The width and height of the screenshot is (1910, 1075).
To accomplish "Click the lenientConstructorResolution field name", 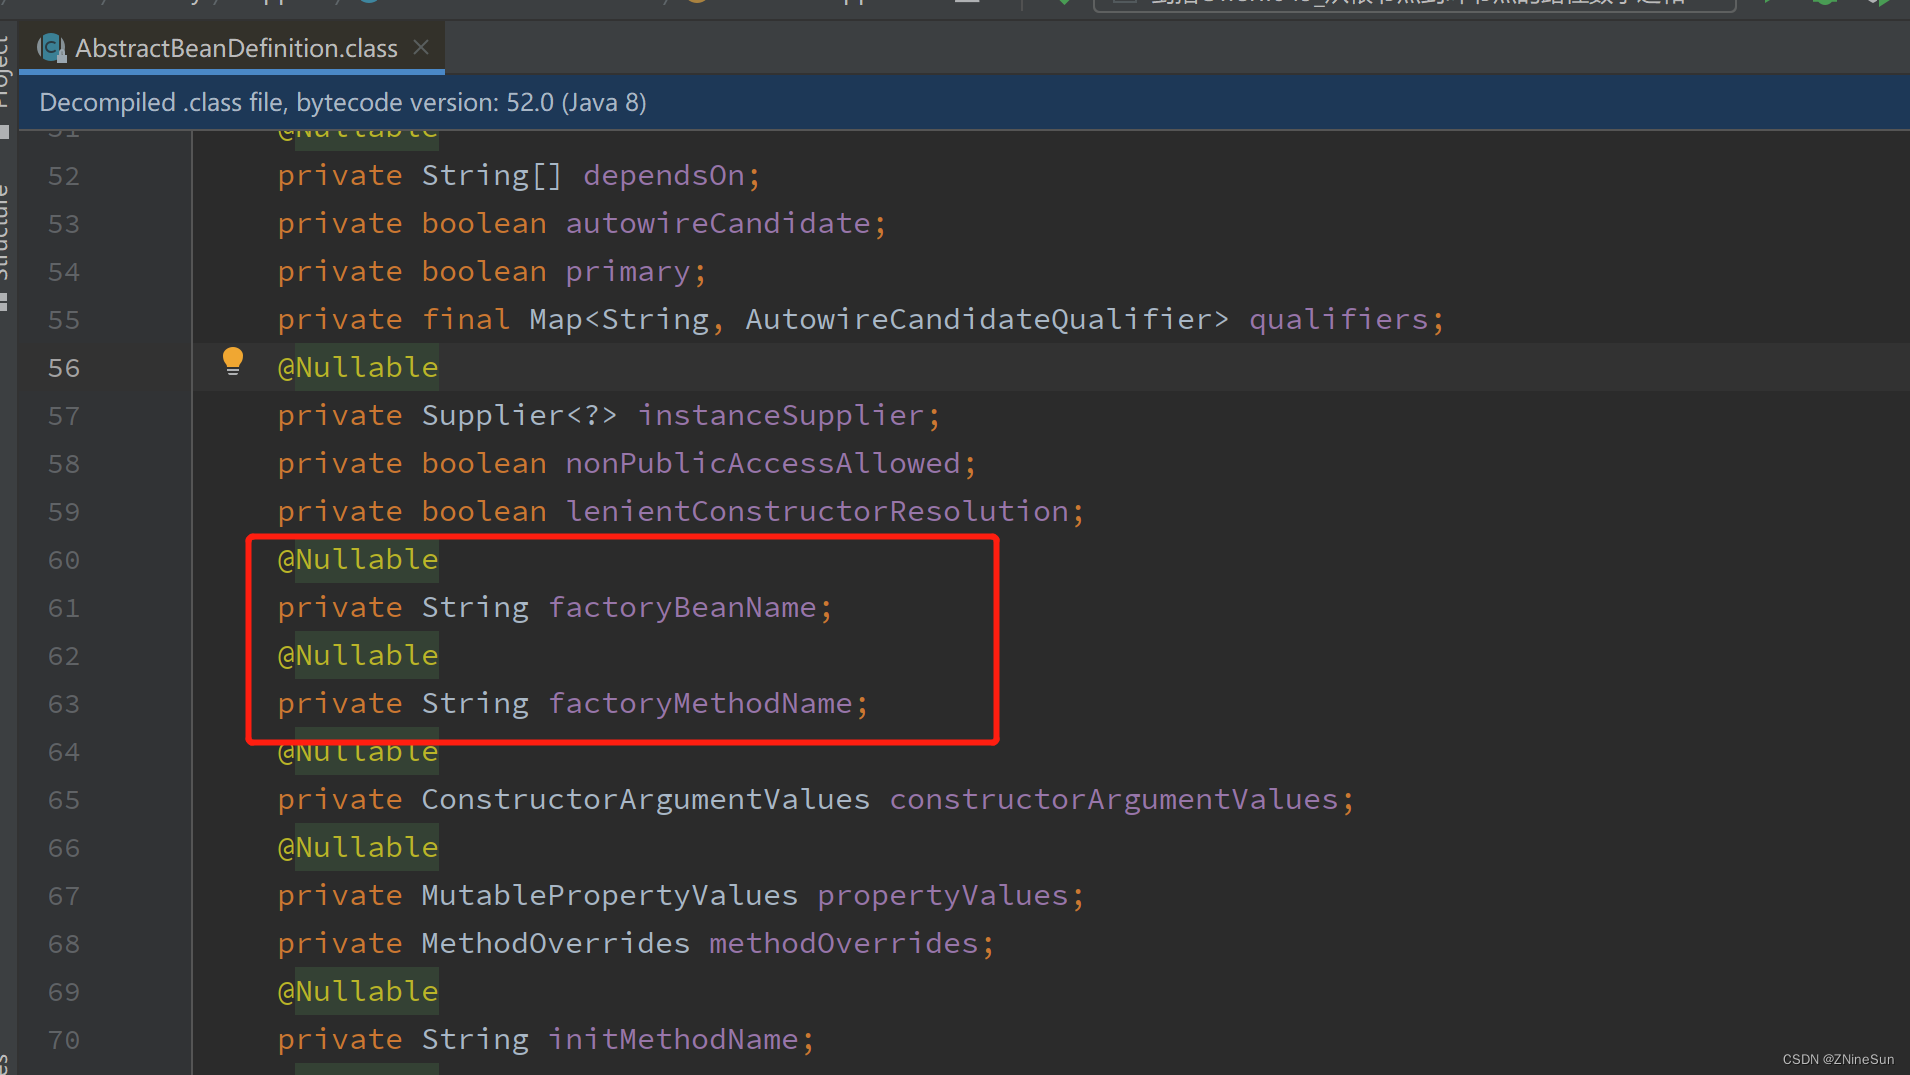I will (x=817, y=512).
